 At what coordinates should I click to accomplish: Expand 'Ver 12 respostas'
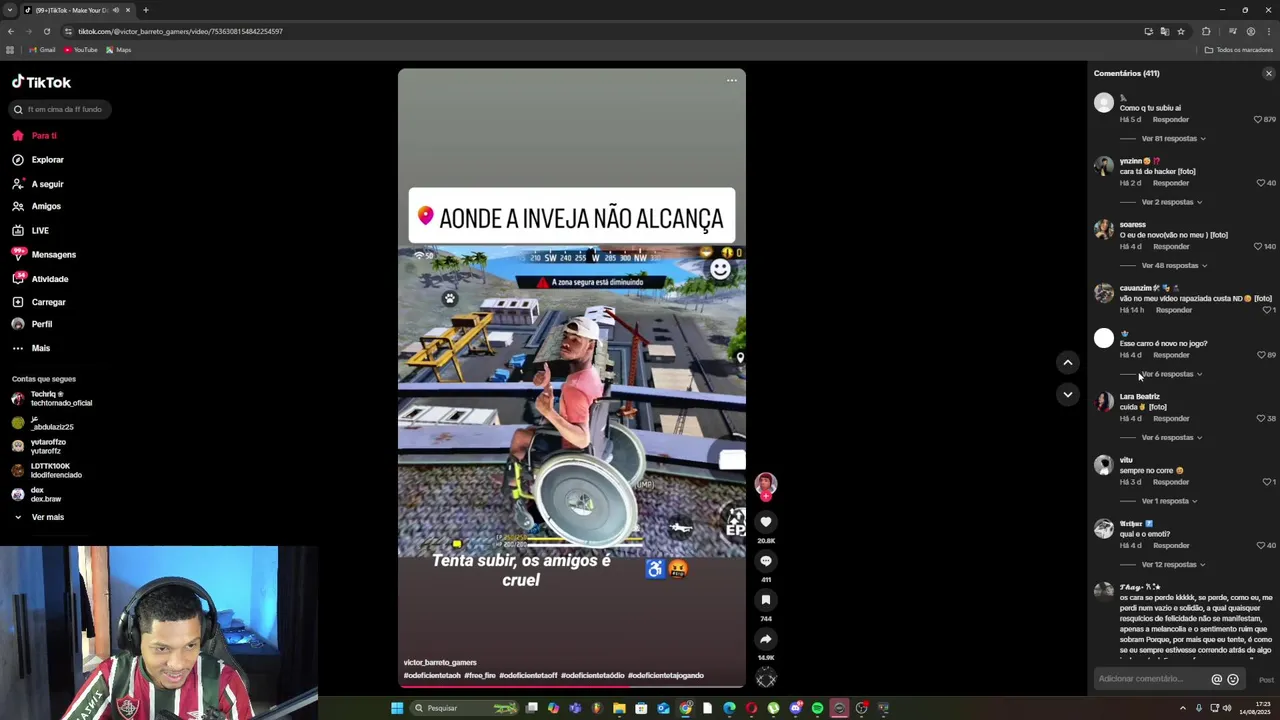click(1173, 565)
